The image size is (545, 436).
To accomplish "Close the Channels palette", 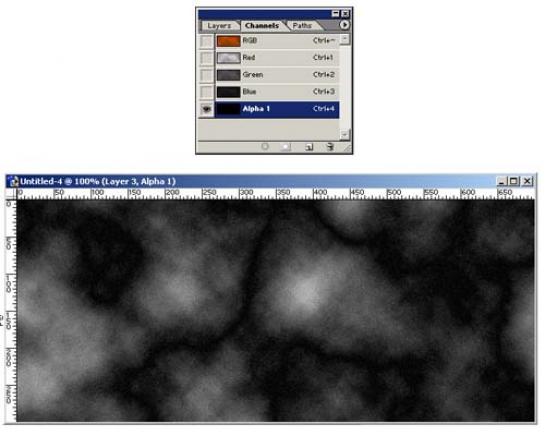I will [x=345, y=14].
